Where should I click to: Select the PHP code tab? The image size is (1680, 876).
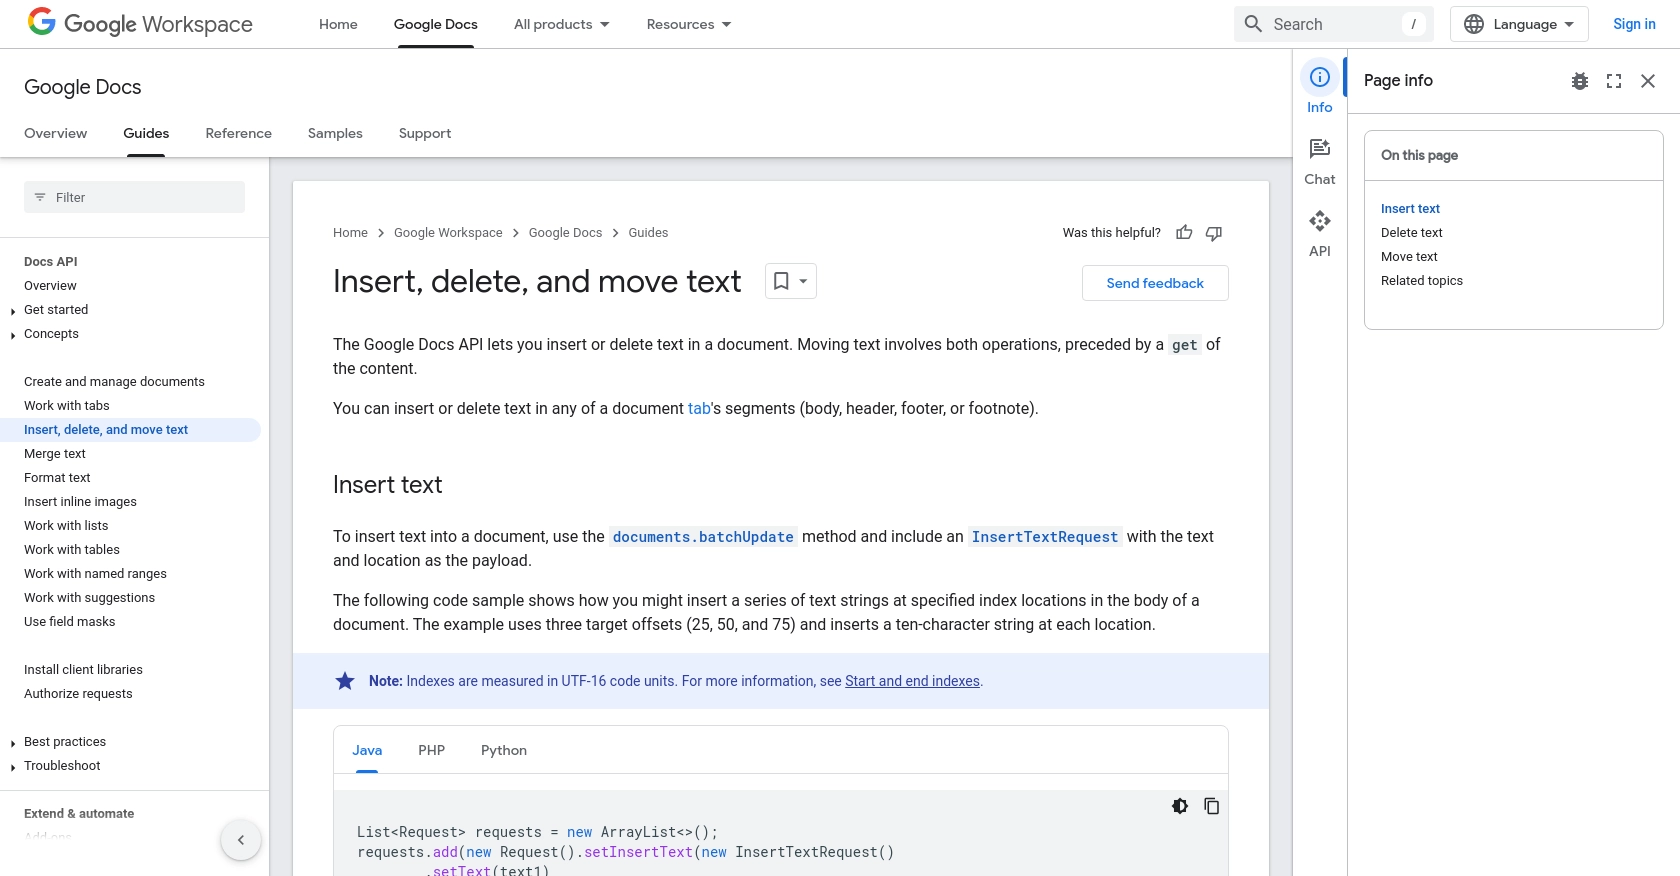coord(432,750)
